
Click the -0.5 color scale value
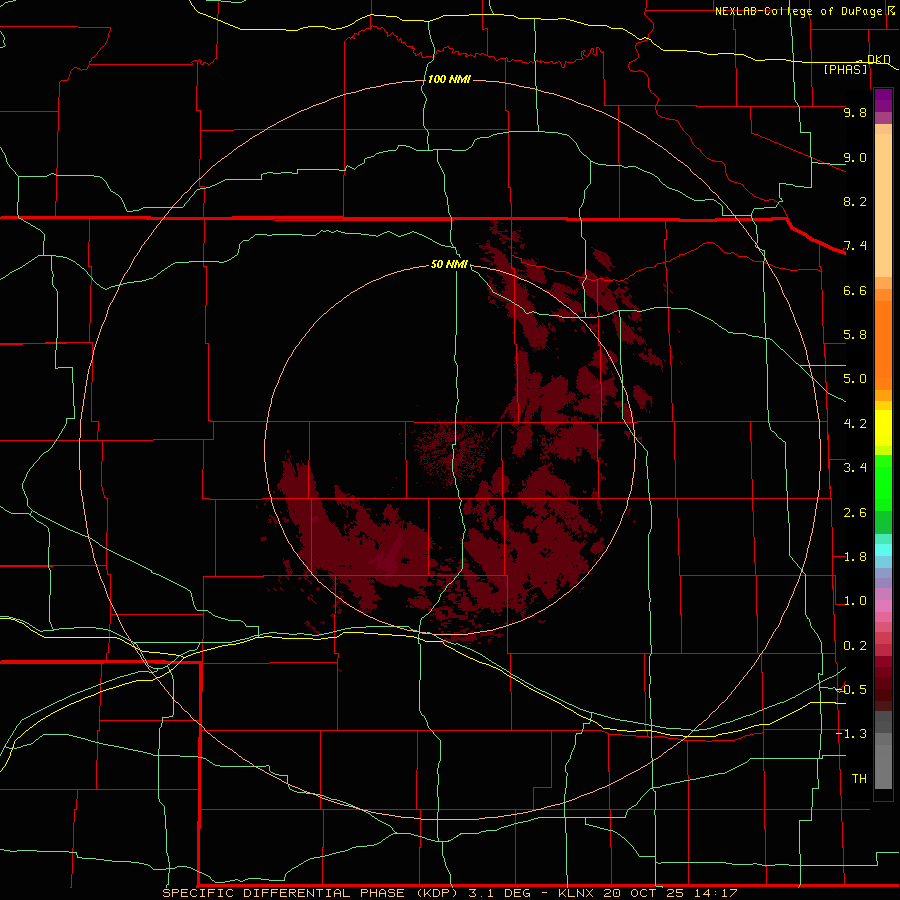852,690
